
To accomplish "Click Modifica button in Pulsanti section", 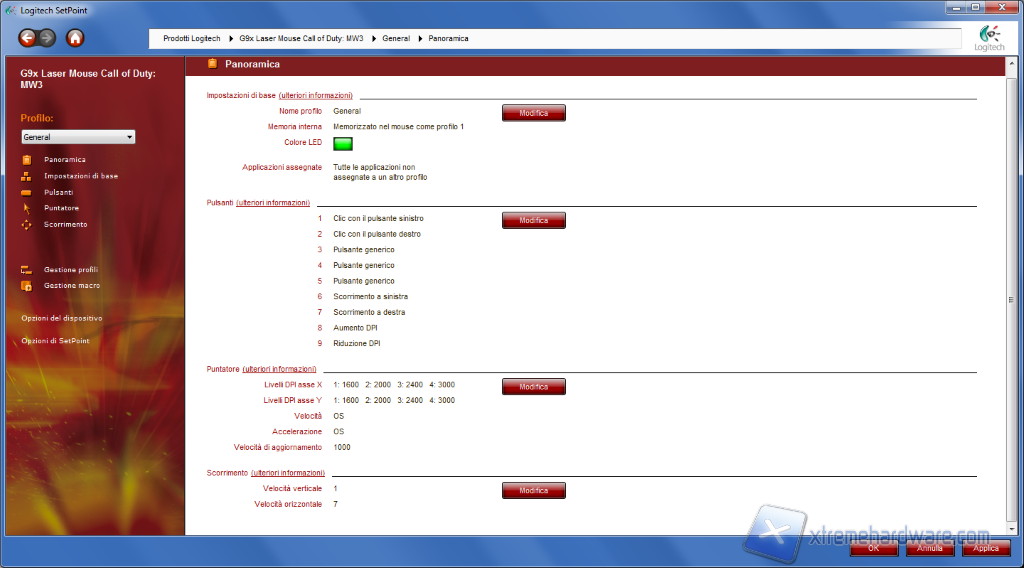I will 533,220.
